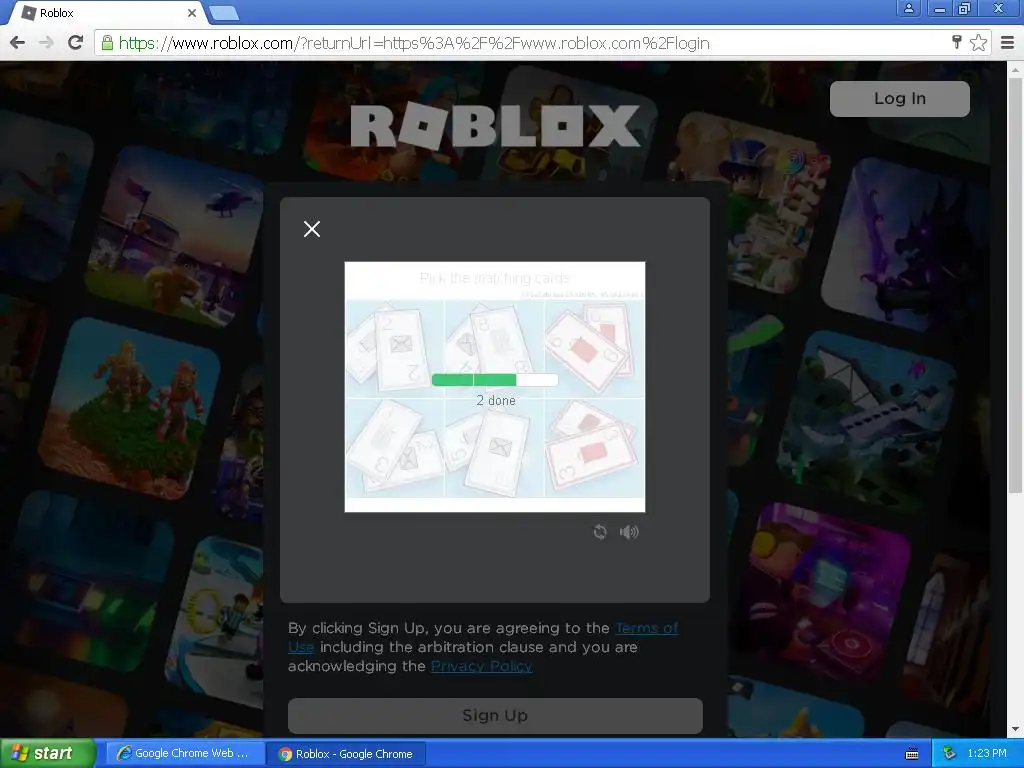Switch to Roblox - Google Chrome taskbar item
The height and width of the screenshot is (768, 1024).
(346, 754)
